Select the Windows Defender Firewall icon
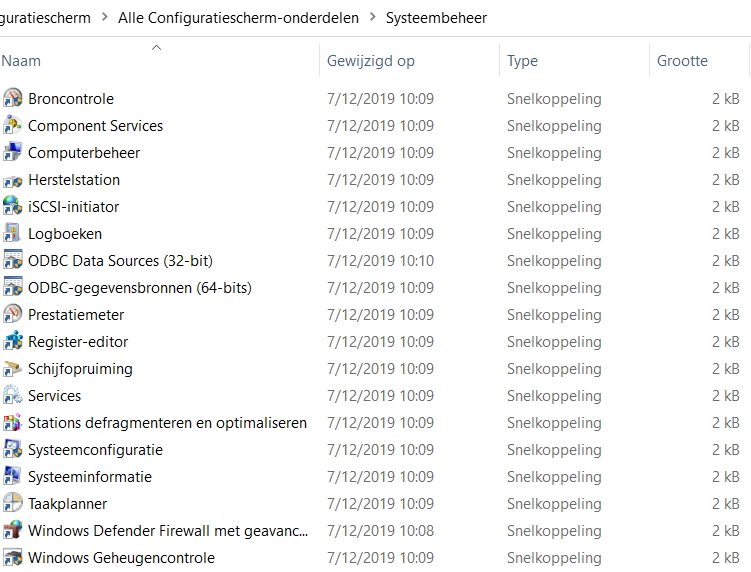 pyautogui.click(x=12, y=530)
